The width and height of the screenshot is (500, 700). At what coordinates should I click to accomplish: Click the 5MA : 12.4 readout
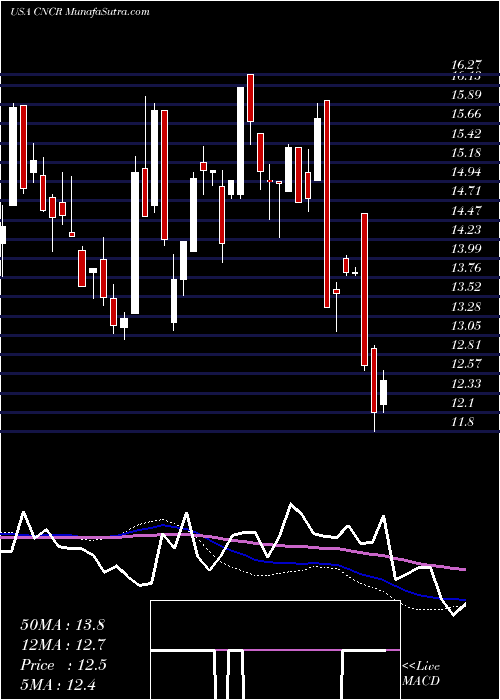(x=58, y=684)
